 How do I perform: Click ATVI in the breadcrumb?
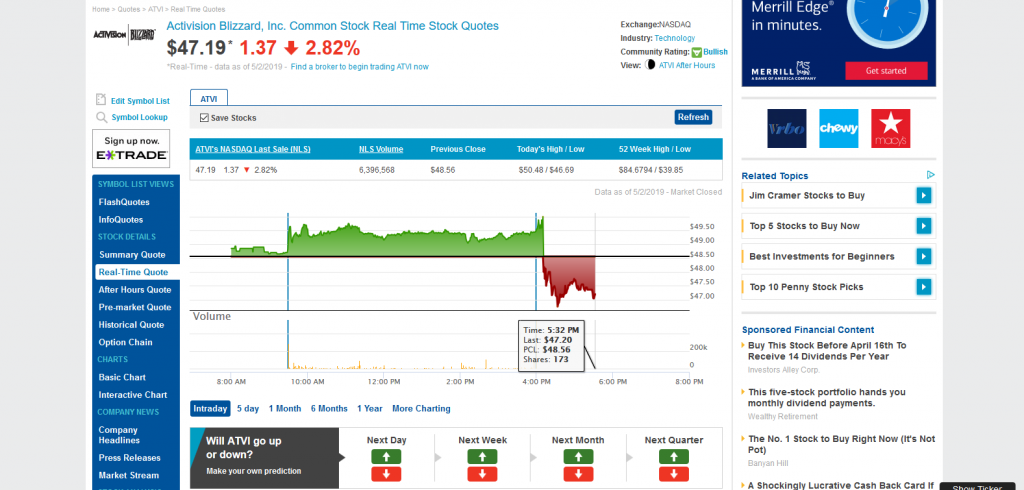pos(155,10)
